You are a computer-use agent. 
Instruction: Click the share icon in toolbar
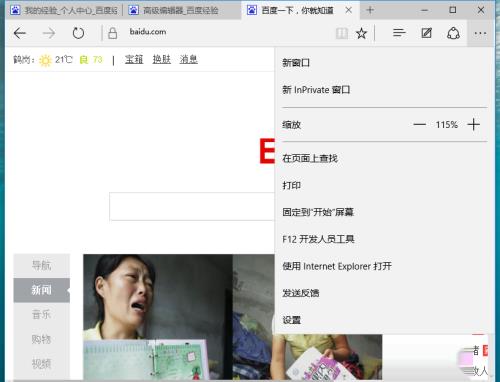click(453, 33)
